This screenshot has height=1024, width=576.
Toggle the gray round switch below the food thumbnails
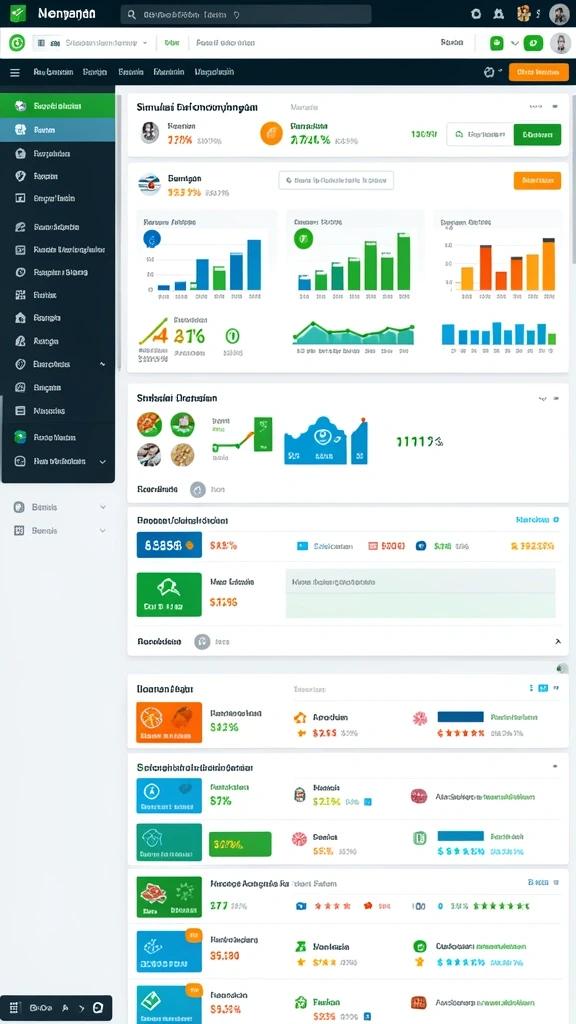[x=198, y=489]
